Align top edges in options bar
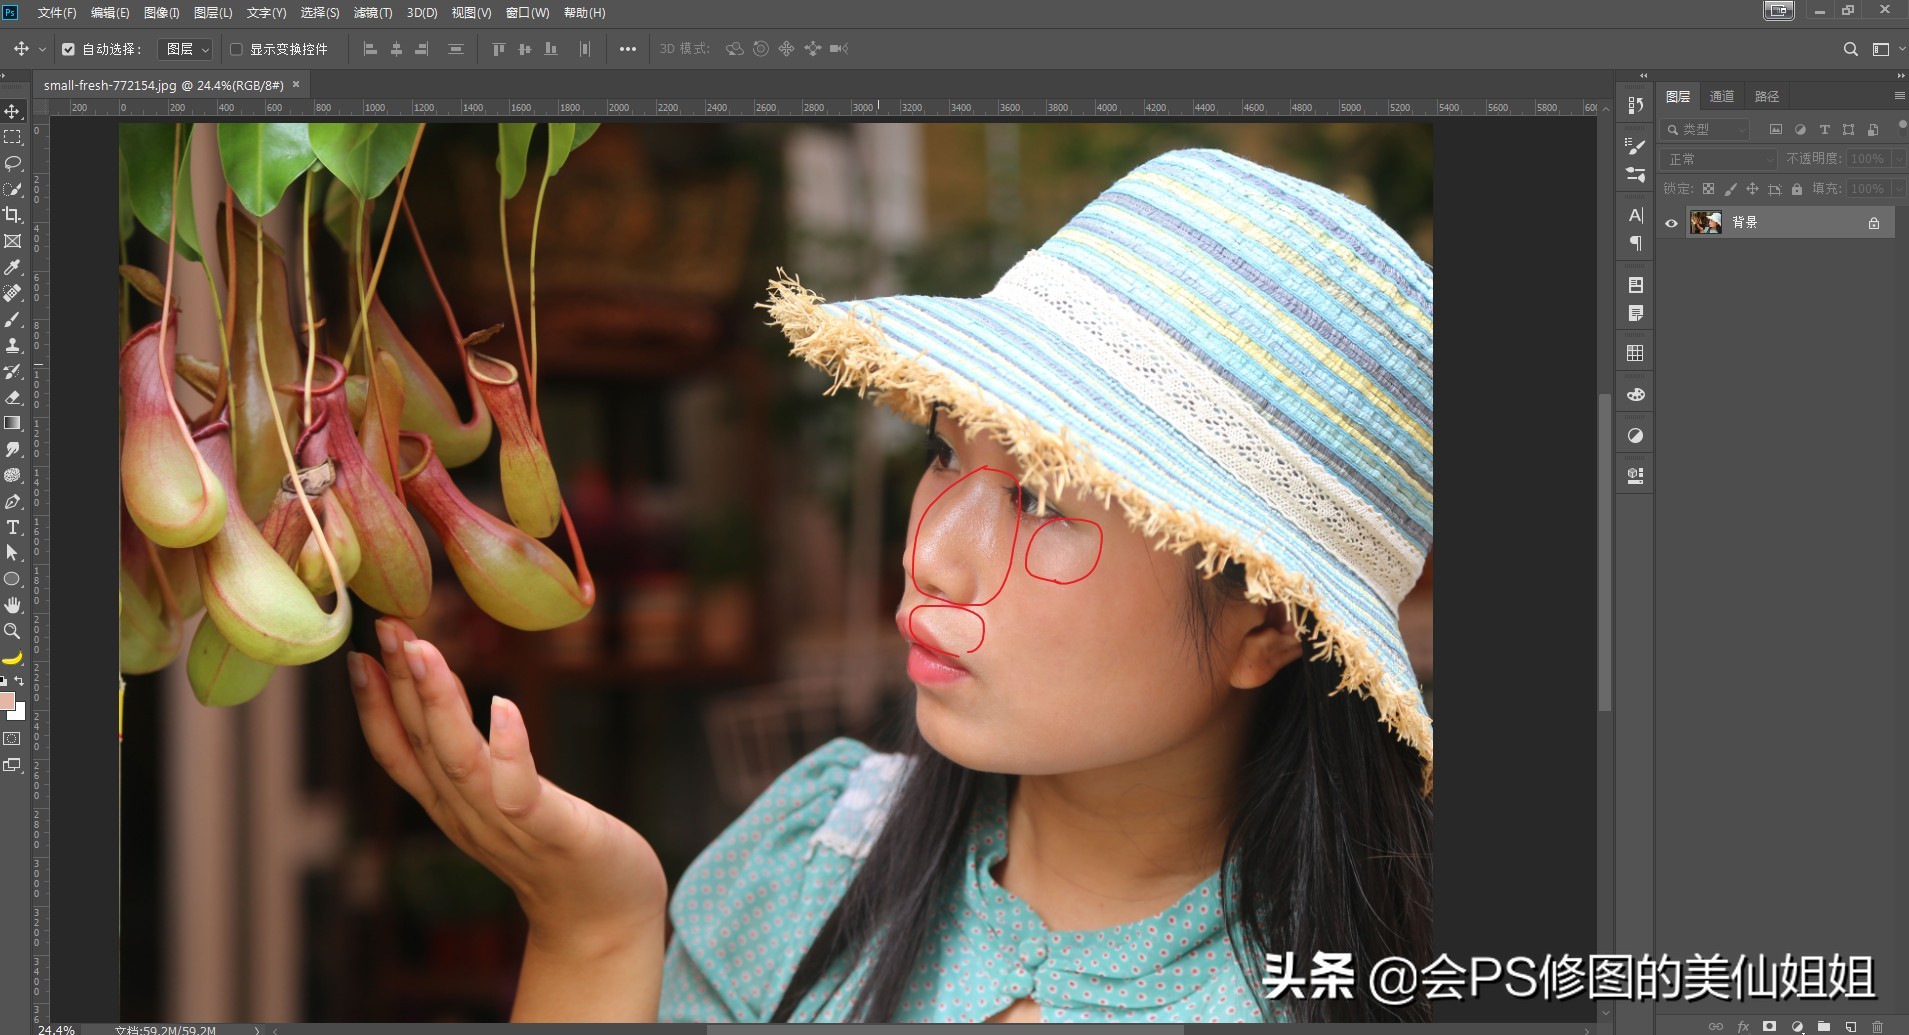 [x=499, y=49]
